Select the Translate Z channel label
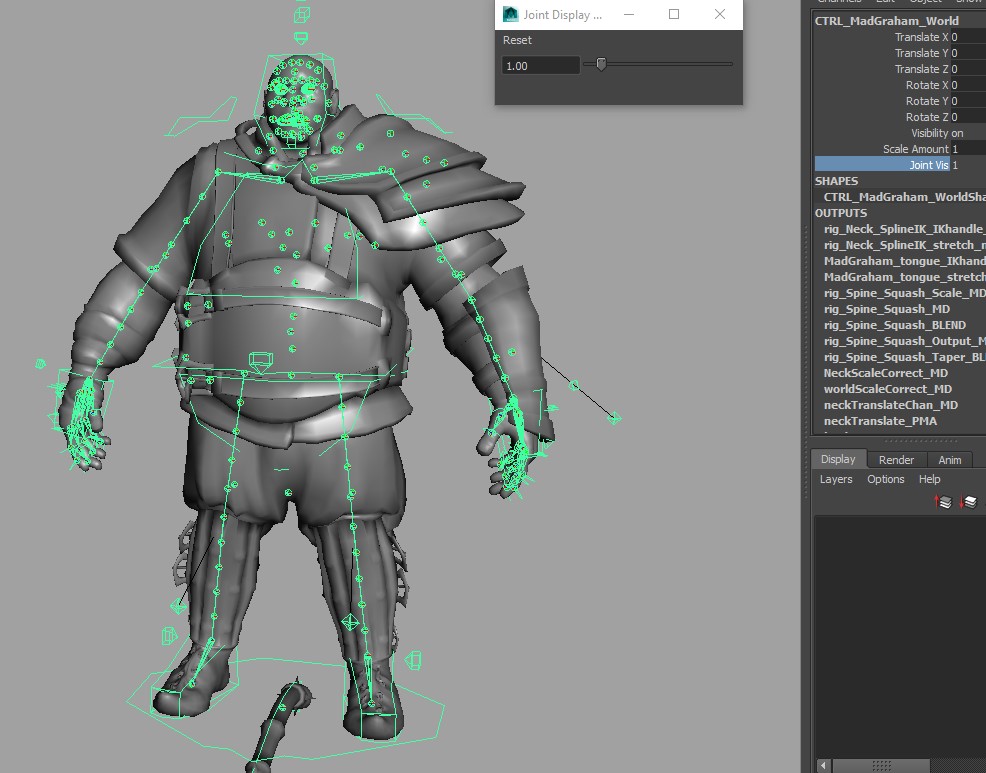 pyautogui.click(x=921, y=69)
